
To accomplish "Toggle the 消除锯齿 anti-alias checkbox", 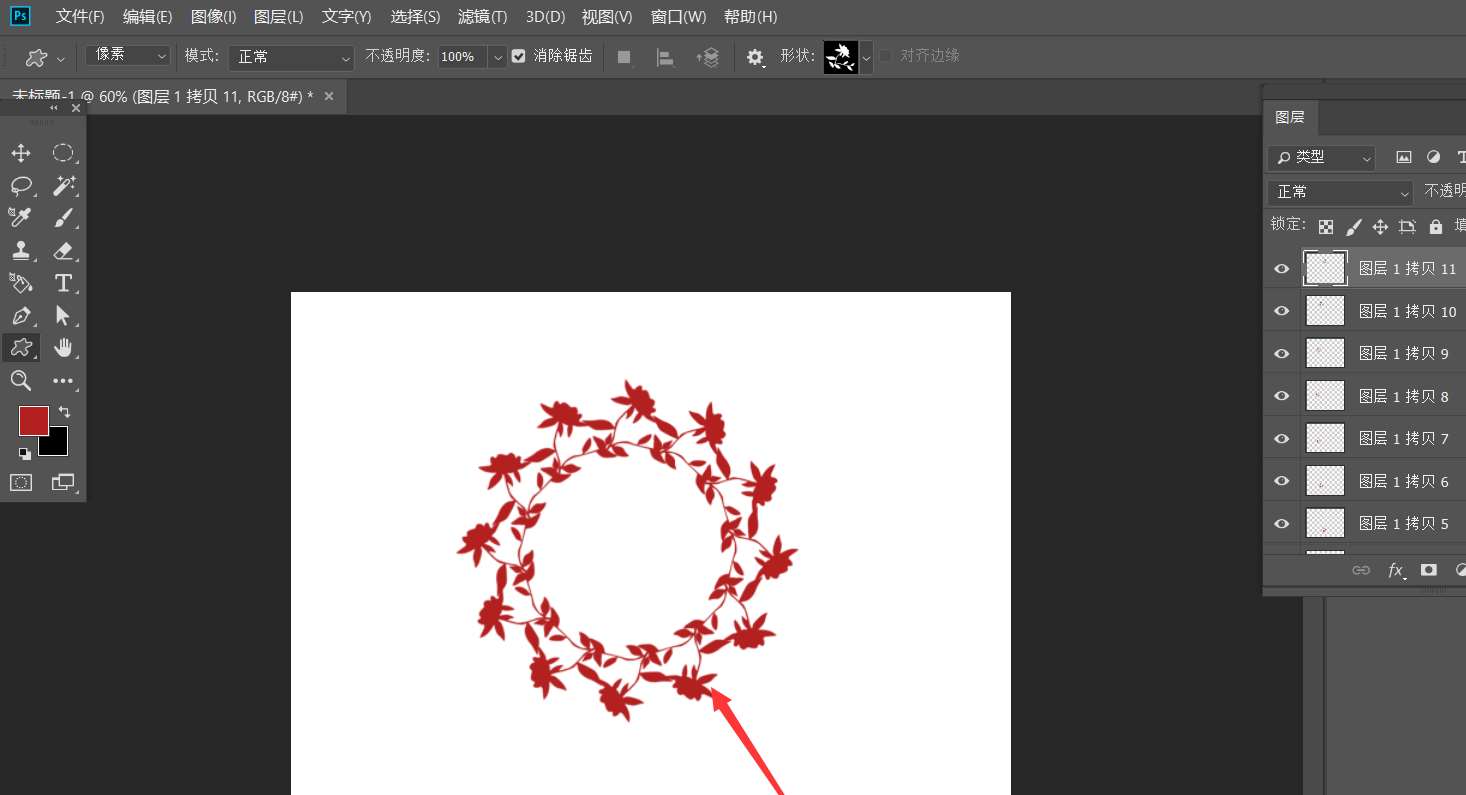I will 518,56.
